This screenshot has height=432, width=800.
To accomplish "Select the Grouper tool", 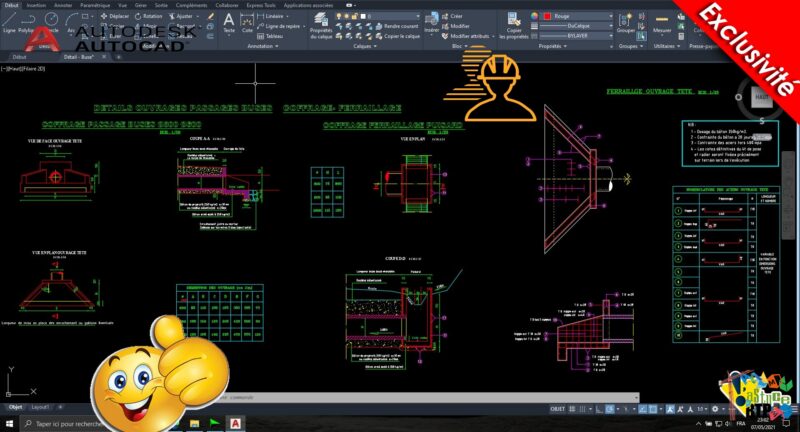I will 625,23.
